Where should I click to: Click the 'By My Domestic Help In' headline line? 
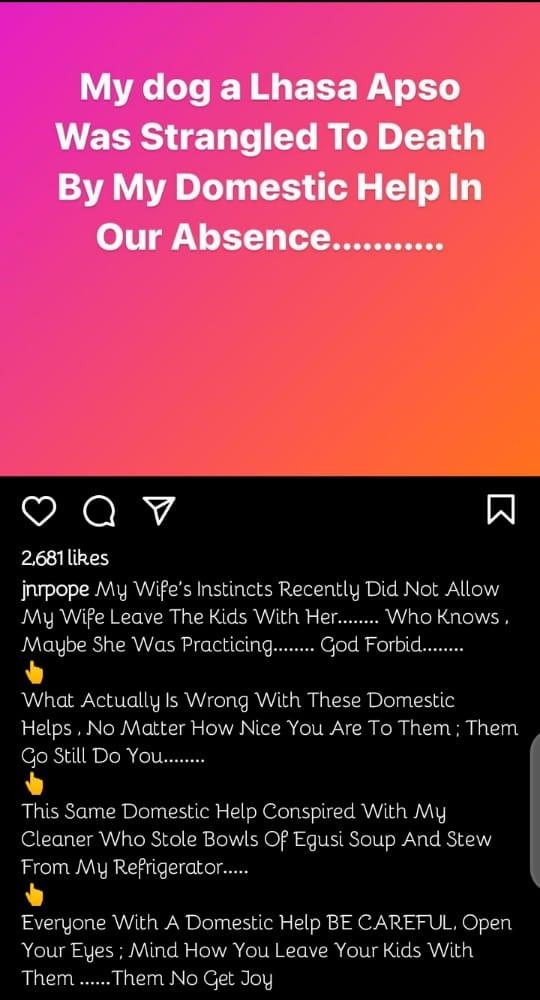[270, 187]
